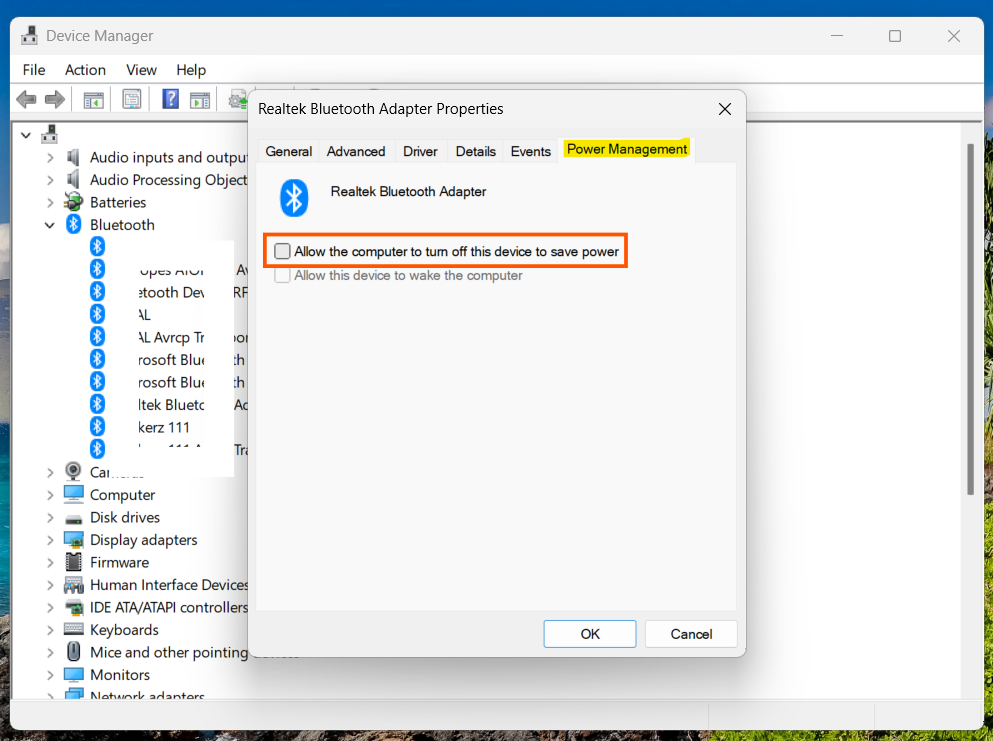993x741 pixels.
Task: Switch to the Driver tab
Action: click(419, 151)
